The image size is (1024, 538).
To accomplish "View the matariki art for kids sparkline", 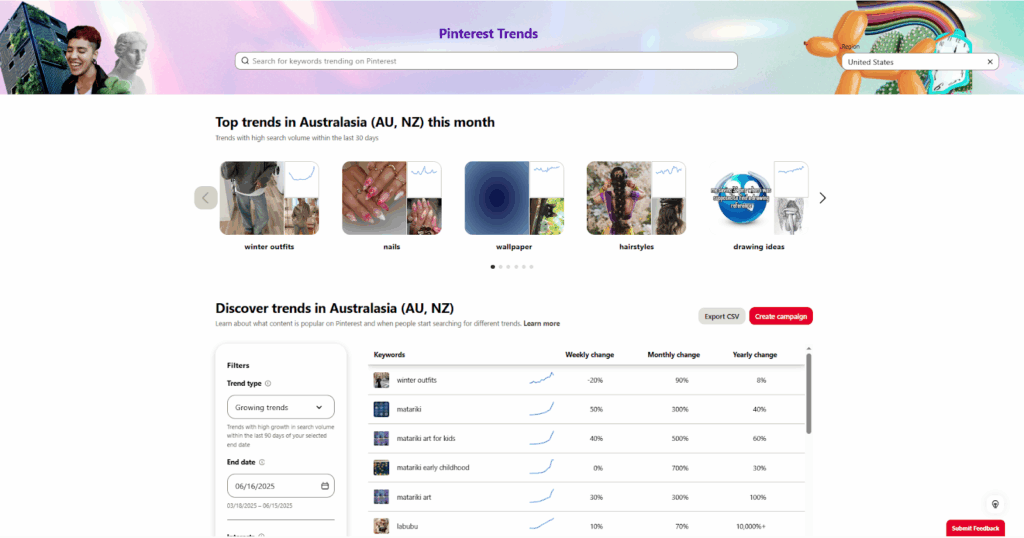I will pos(541,438).
